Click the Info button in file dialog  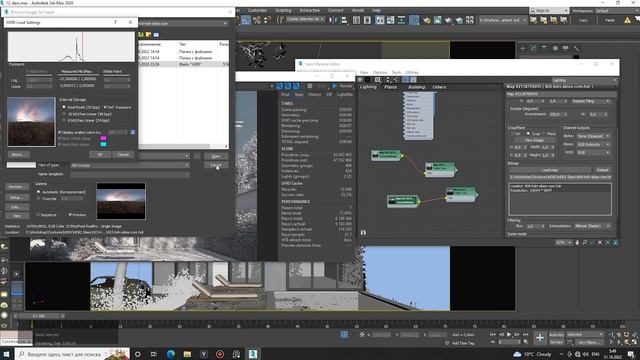[x=17, y=207]
